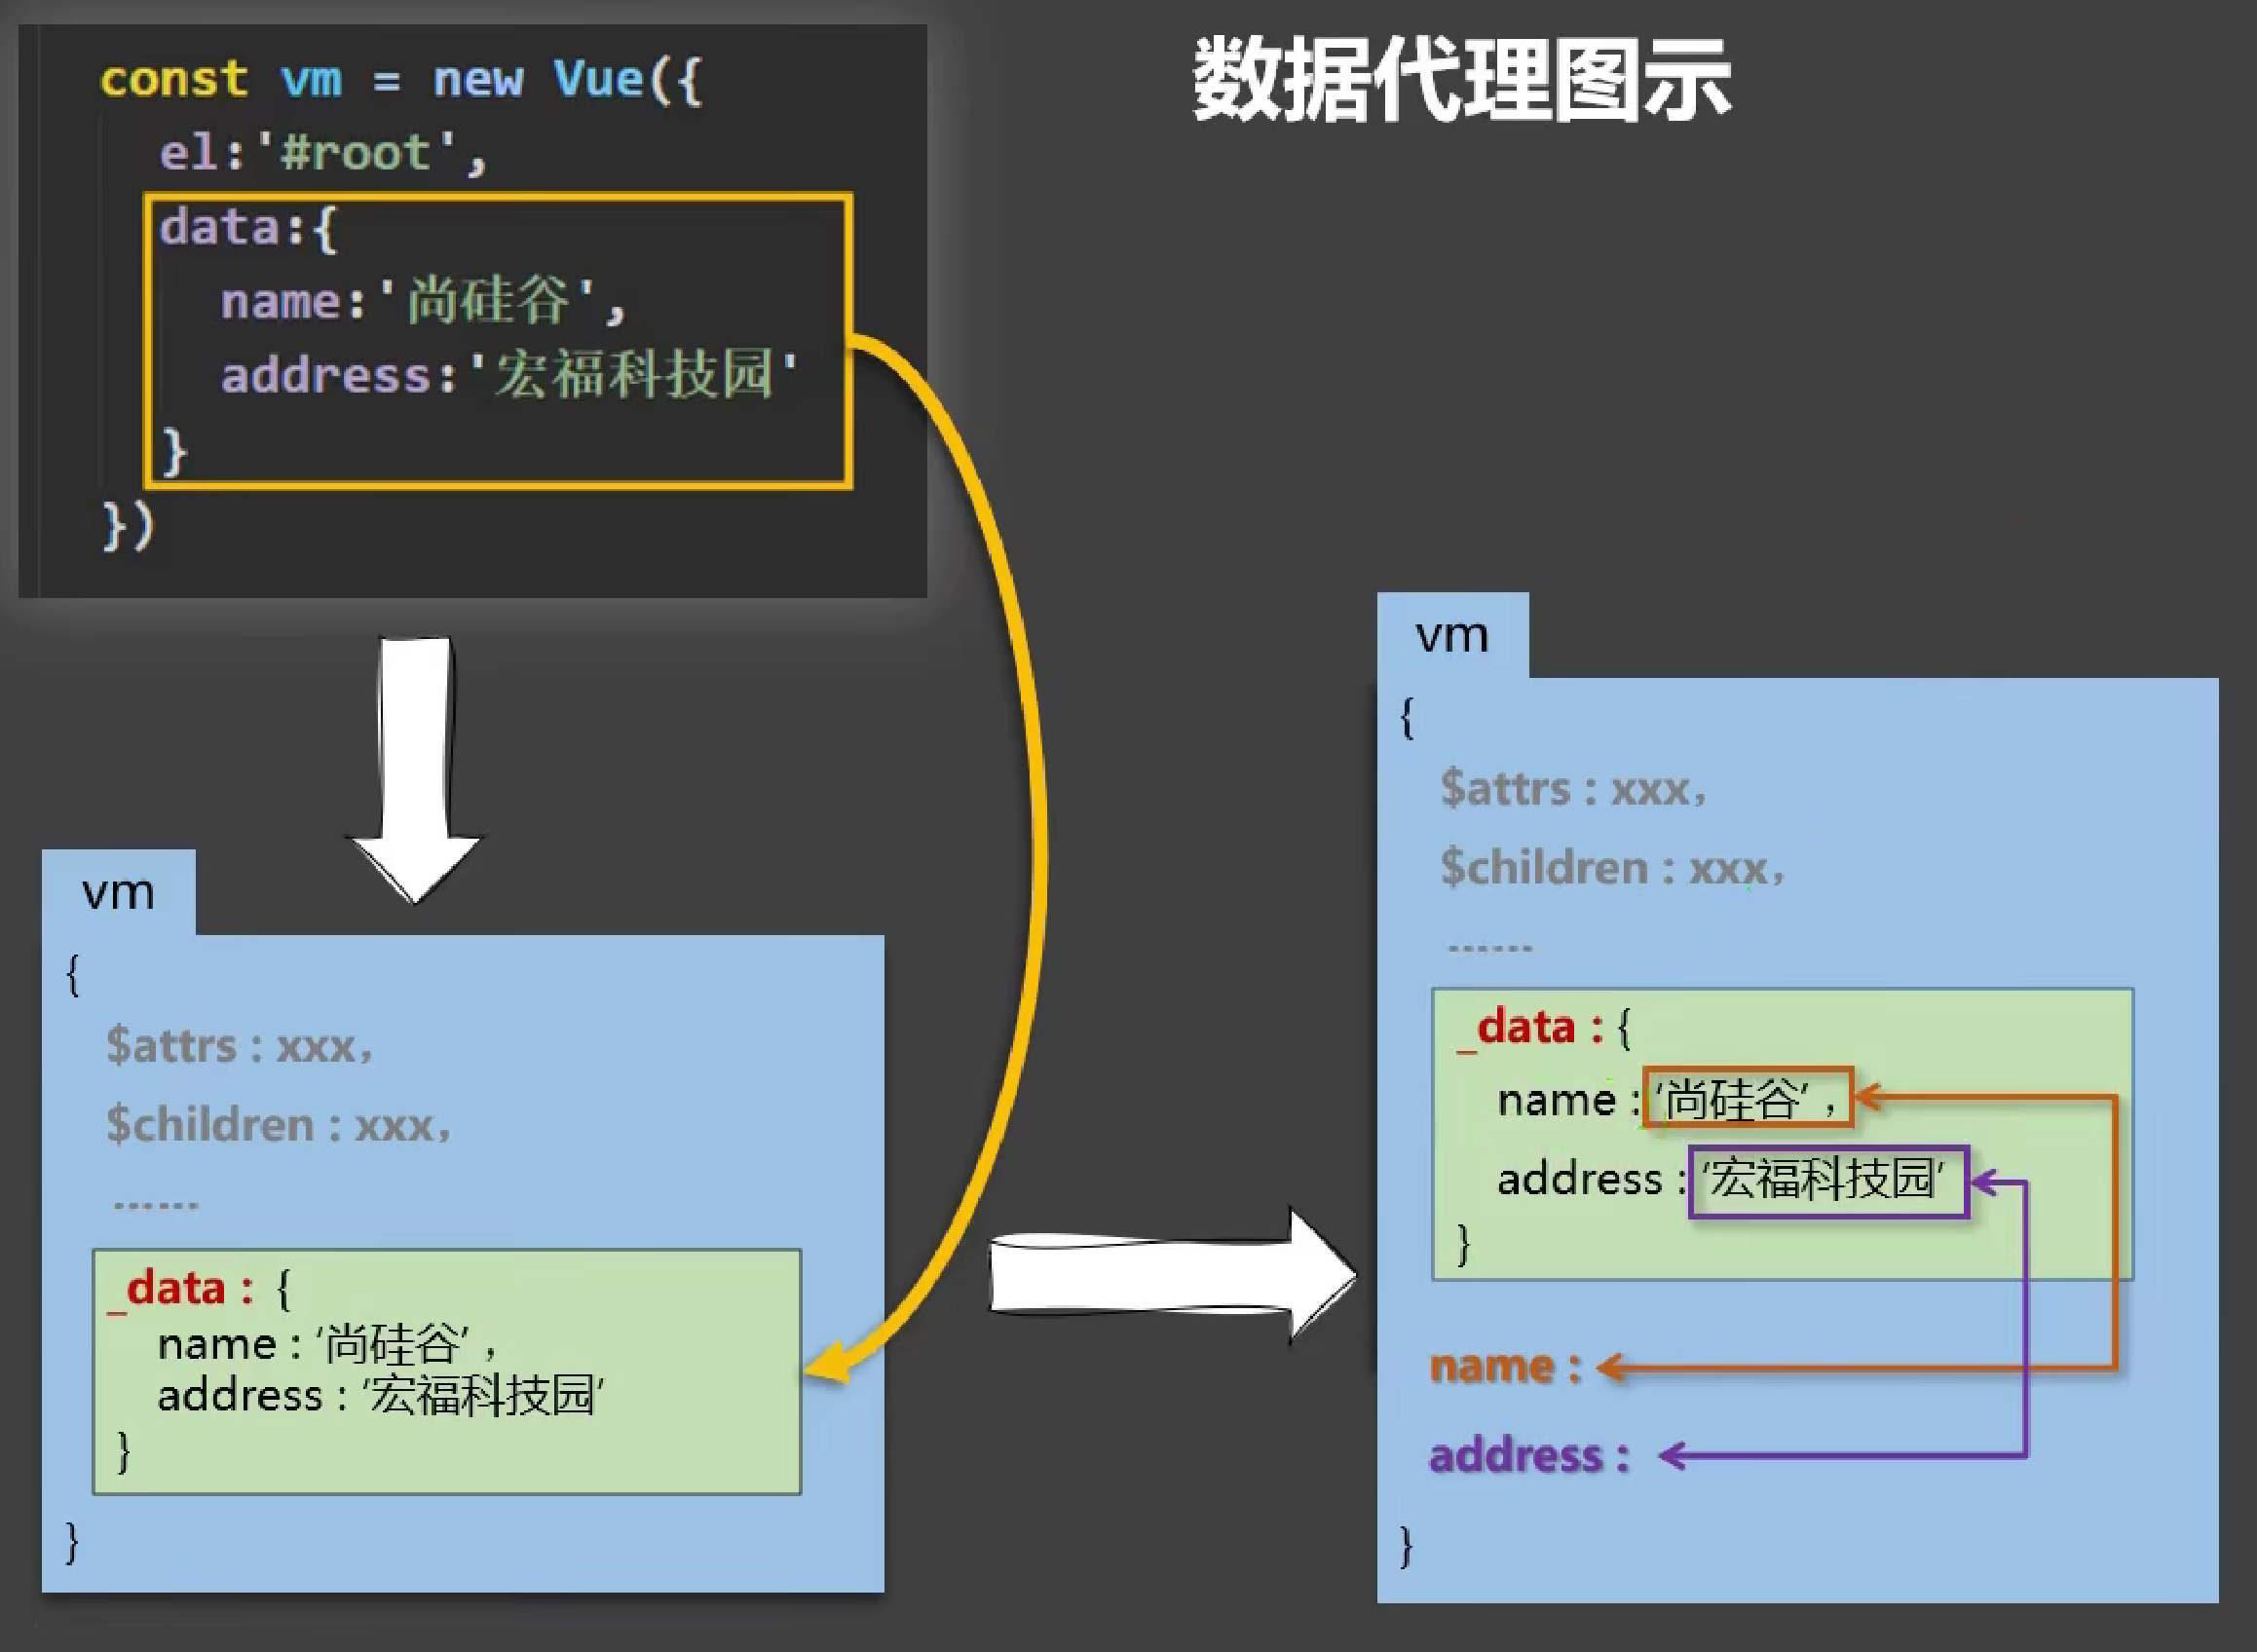Click the purple address : proxy property
2257x1652 pixels.
pos(1529,1455)
